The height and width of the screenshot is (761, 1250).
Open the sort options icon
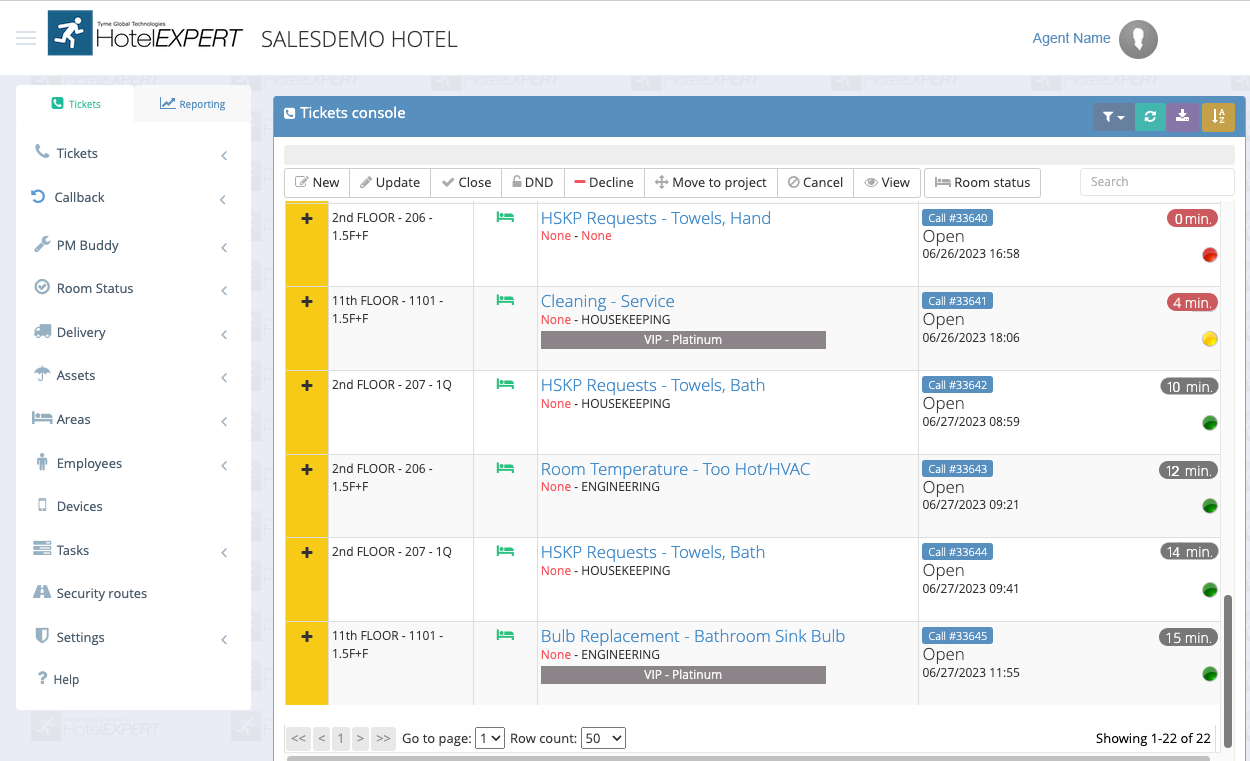[1218, 117]
